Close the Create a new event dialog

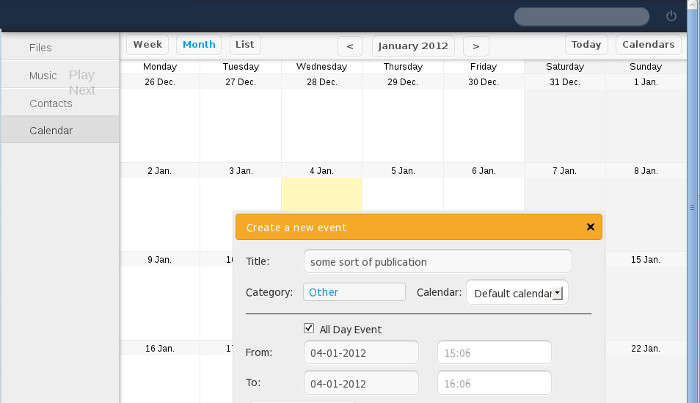590,227
